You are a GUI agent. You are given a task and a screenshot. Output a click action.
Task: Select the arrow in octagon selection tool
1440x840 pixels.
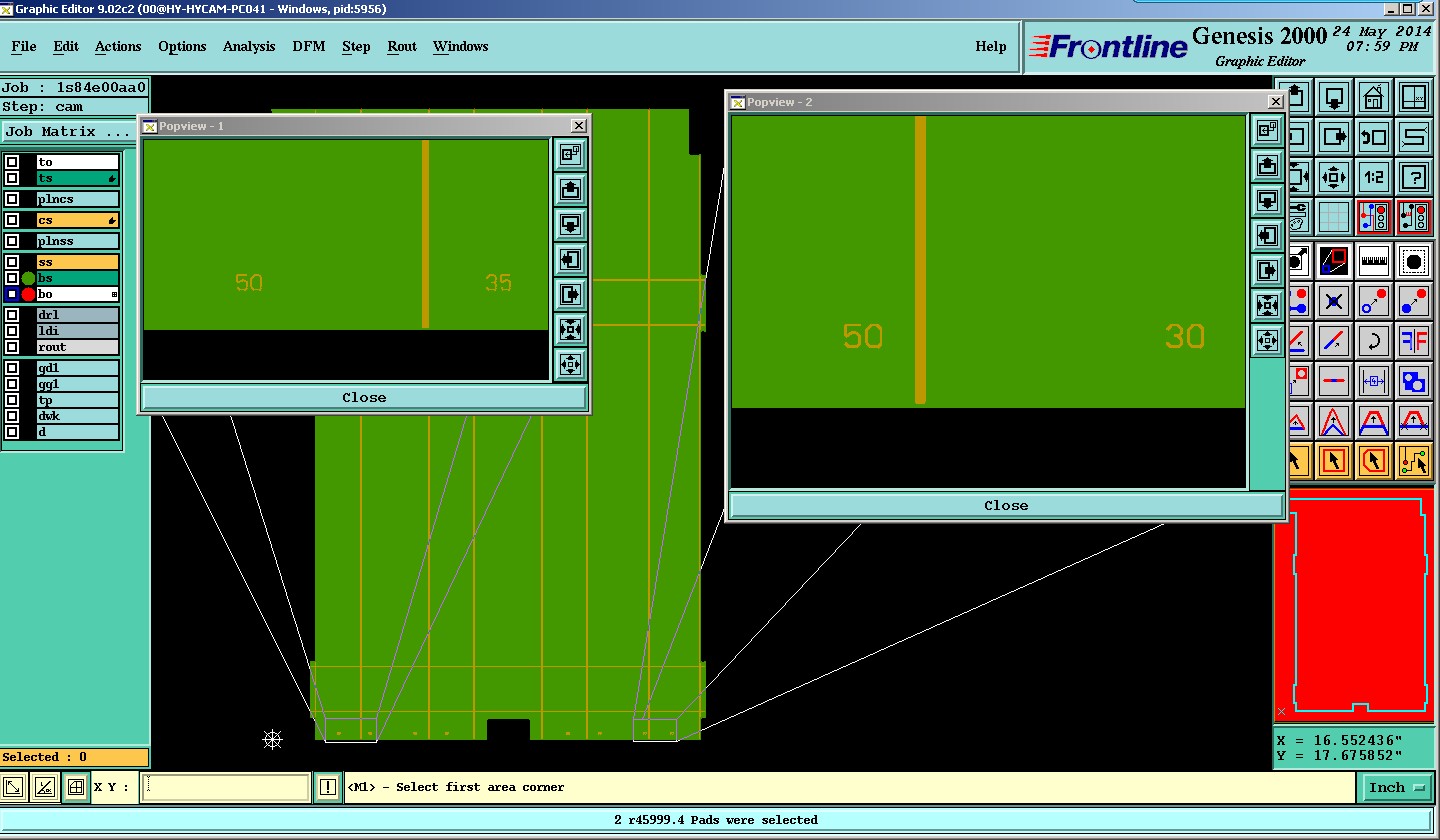click(1373, 461)
